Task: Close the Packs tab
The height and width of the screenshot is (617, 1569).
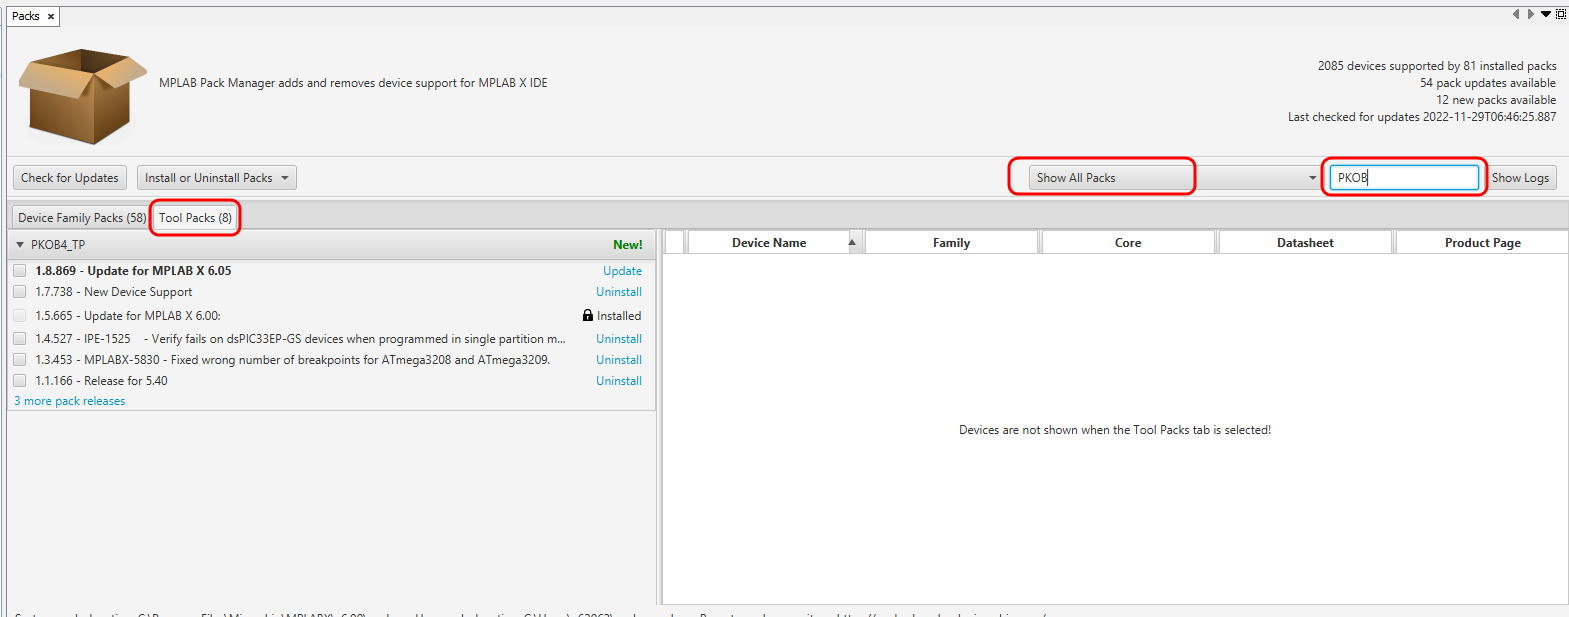Action: click(x=51, y=17)
